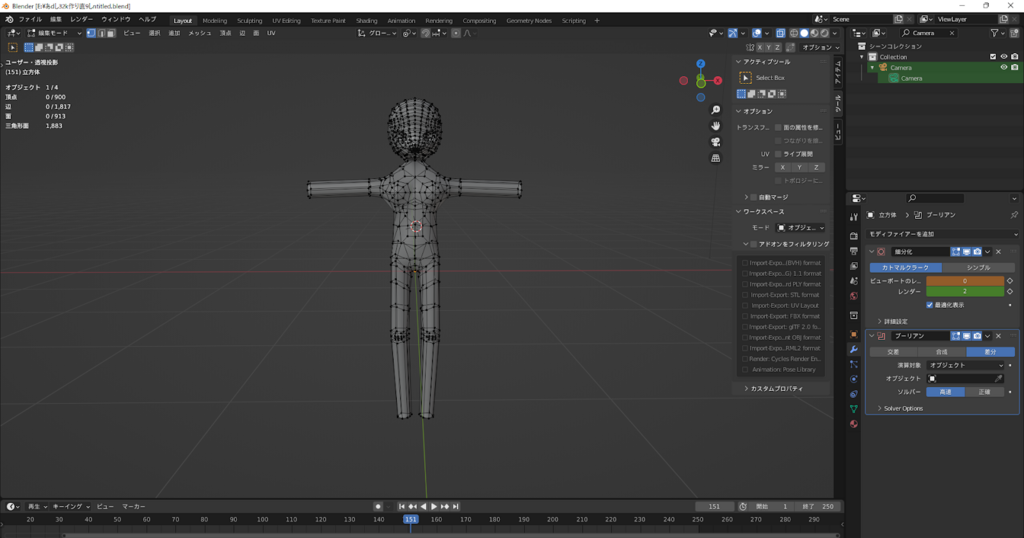Toggle camera view with the camera gizmo
Image resolution: width=1024 pixels, height=538 pixels.
(x=716, y=142)
